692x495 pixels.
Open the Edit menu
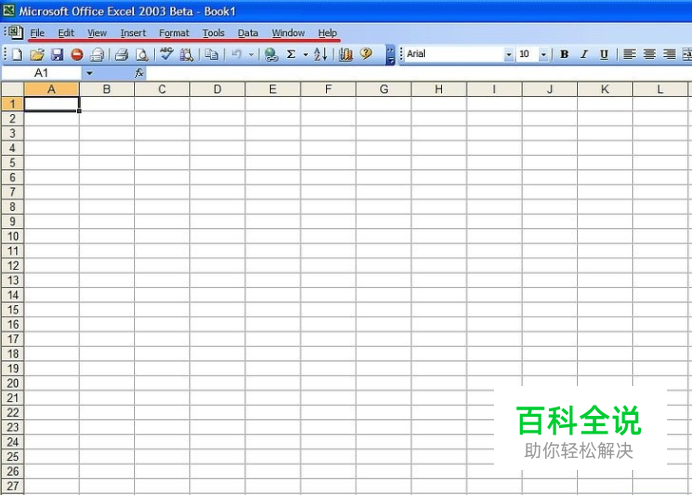[x=66, y=33]
